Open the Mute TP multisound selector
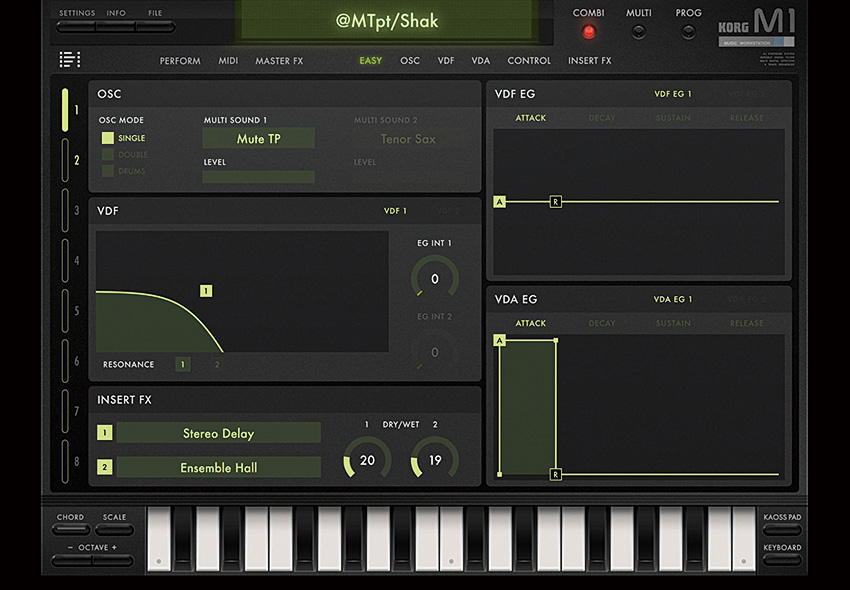 click(258, 139)
